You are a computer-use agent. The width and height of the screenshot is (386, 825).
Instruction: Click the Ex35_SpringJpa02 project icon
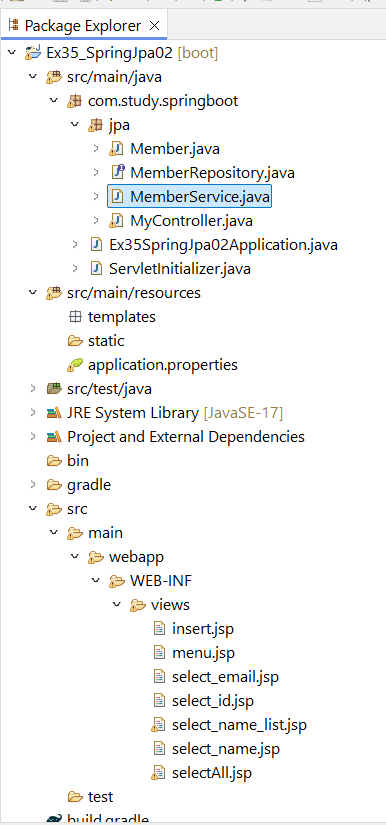[33, 53]
